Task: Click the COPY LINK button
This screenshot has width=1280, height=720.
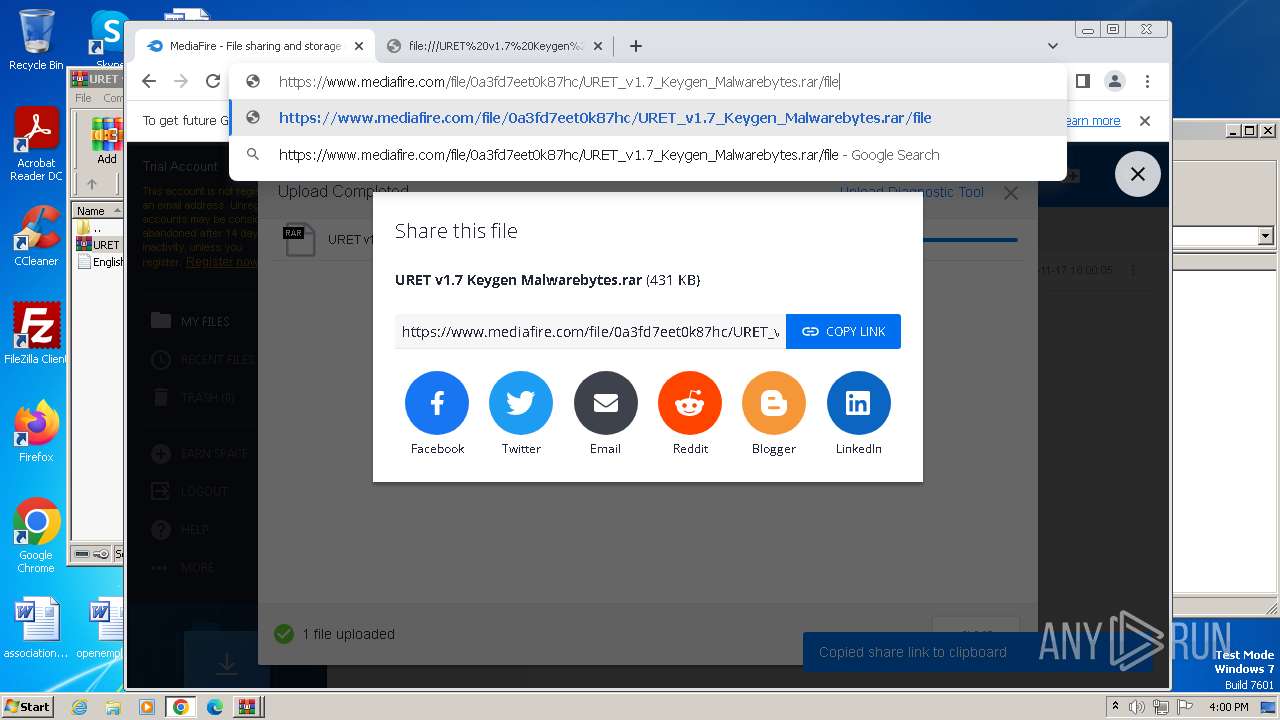Action: pos(843,332)
